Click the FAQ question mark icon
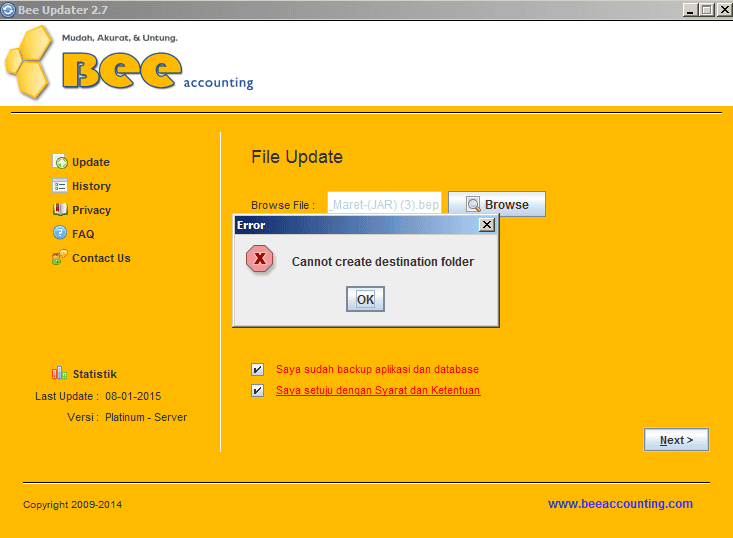 pos(60,234)
